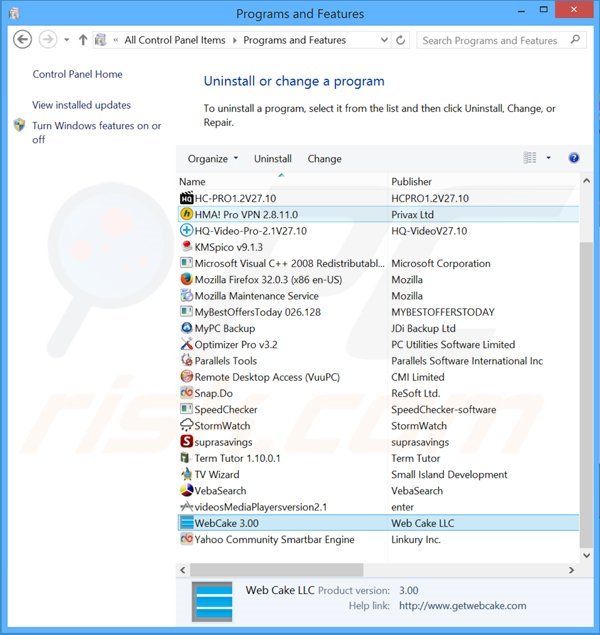
Task: Refresh the Programs and Features list
Action: click(401, 40)
